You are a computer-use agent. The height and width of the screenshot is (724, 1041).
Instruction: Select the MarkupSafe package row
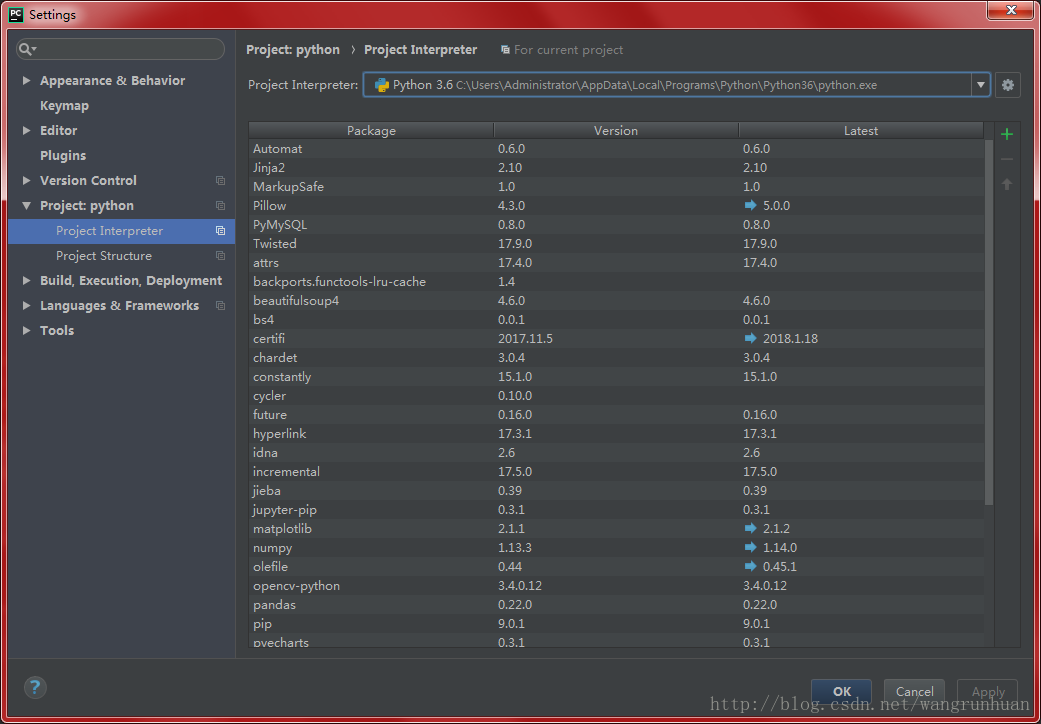617,186
